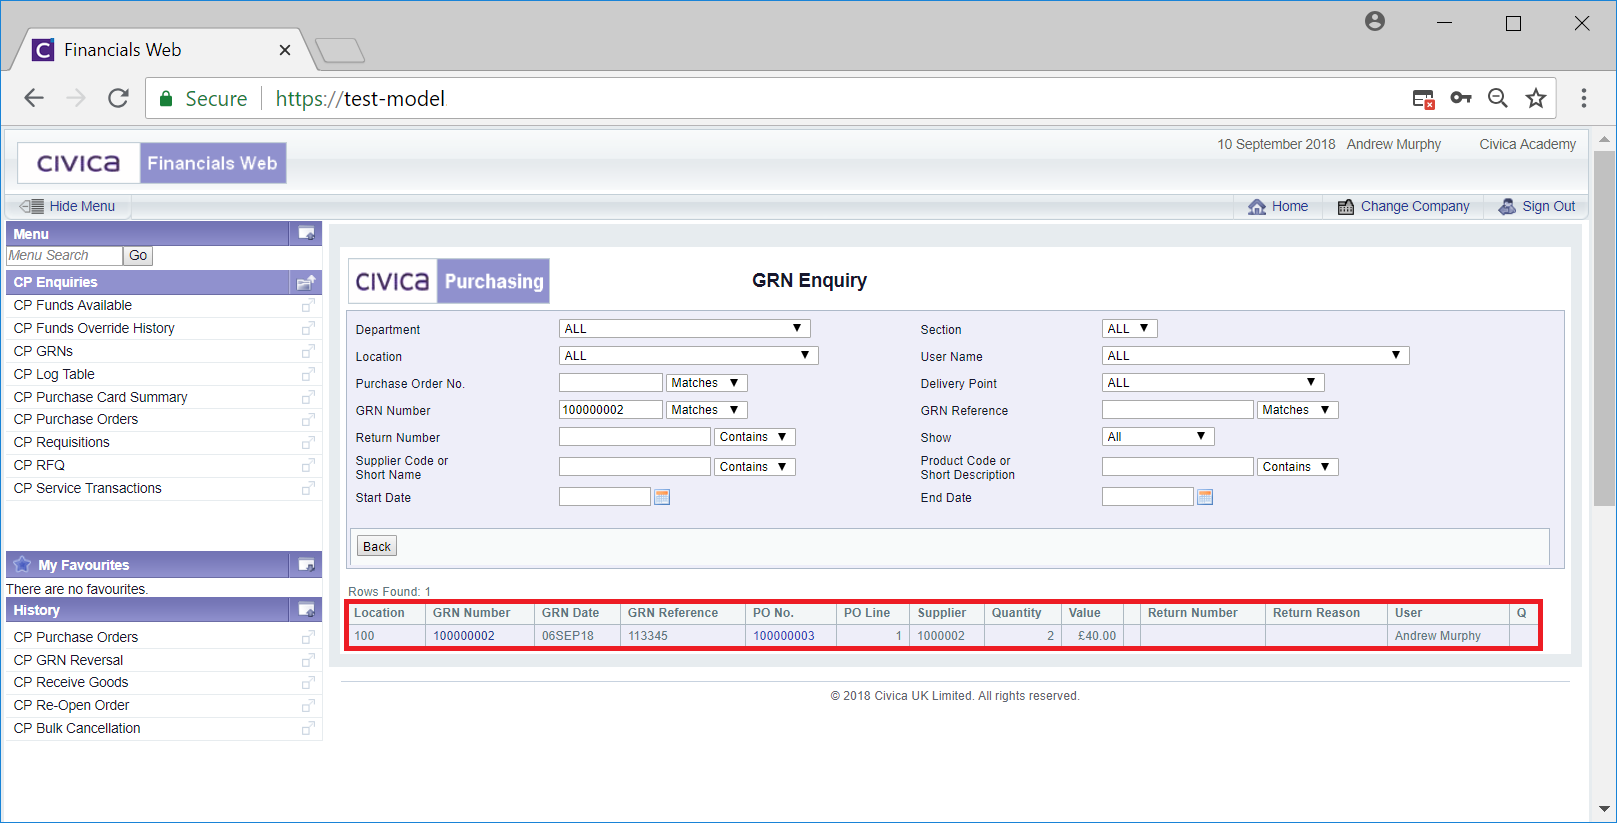Viewport: 1617px width, 823px height.
Task: Click the Purchase Order No. input field
Action: click(x=610, y=383)
